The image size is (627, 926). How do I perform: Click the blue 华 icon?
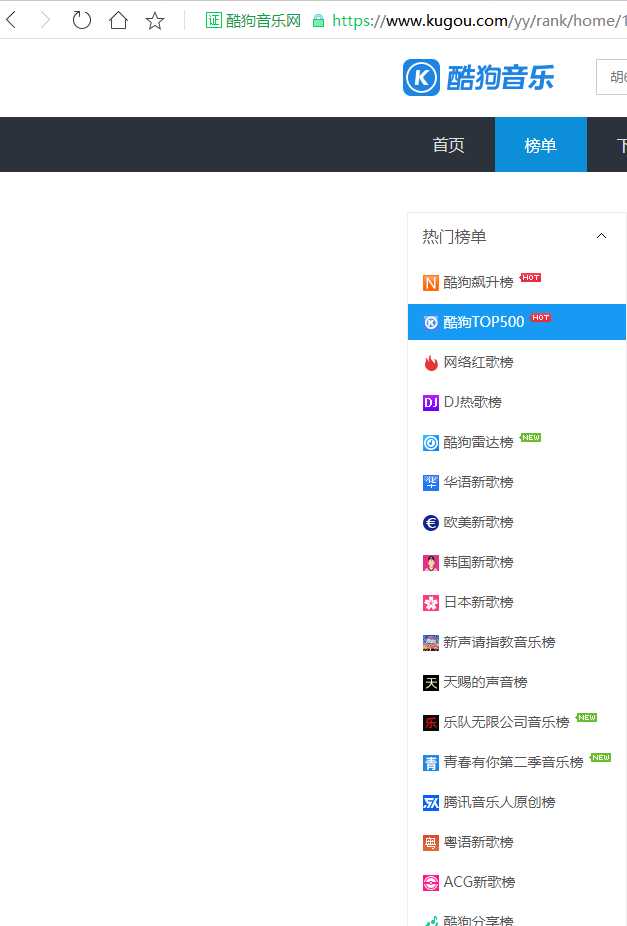click(x=430, y=482)
